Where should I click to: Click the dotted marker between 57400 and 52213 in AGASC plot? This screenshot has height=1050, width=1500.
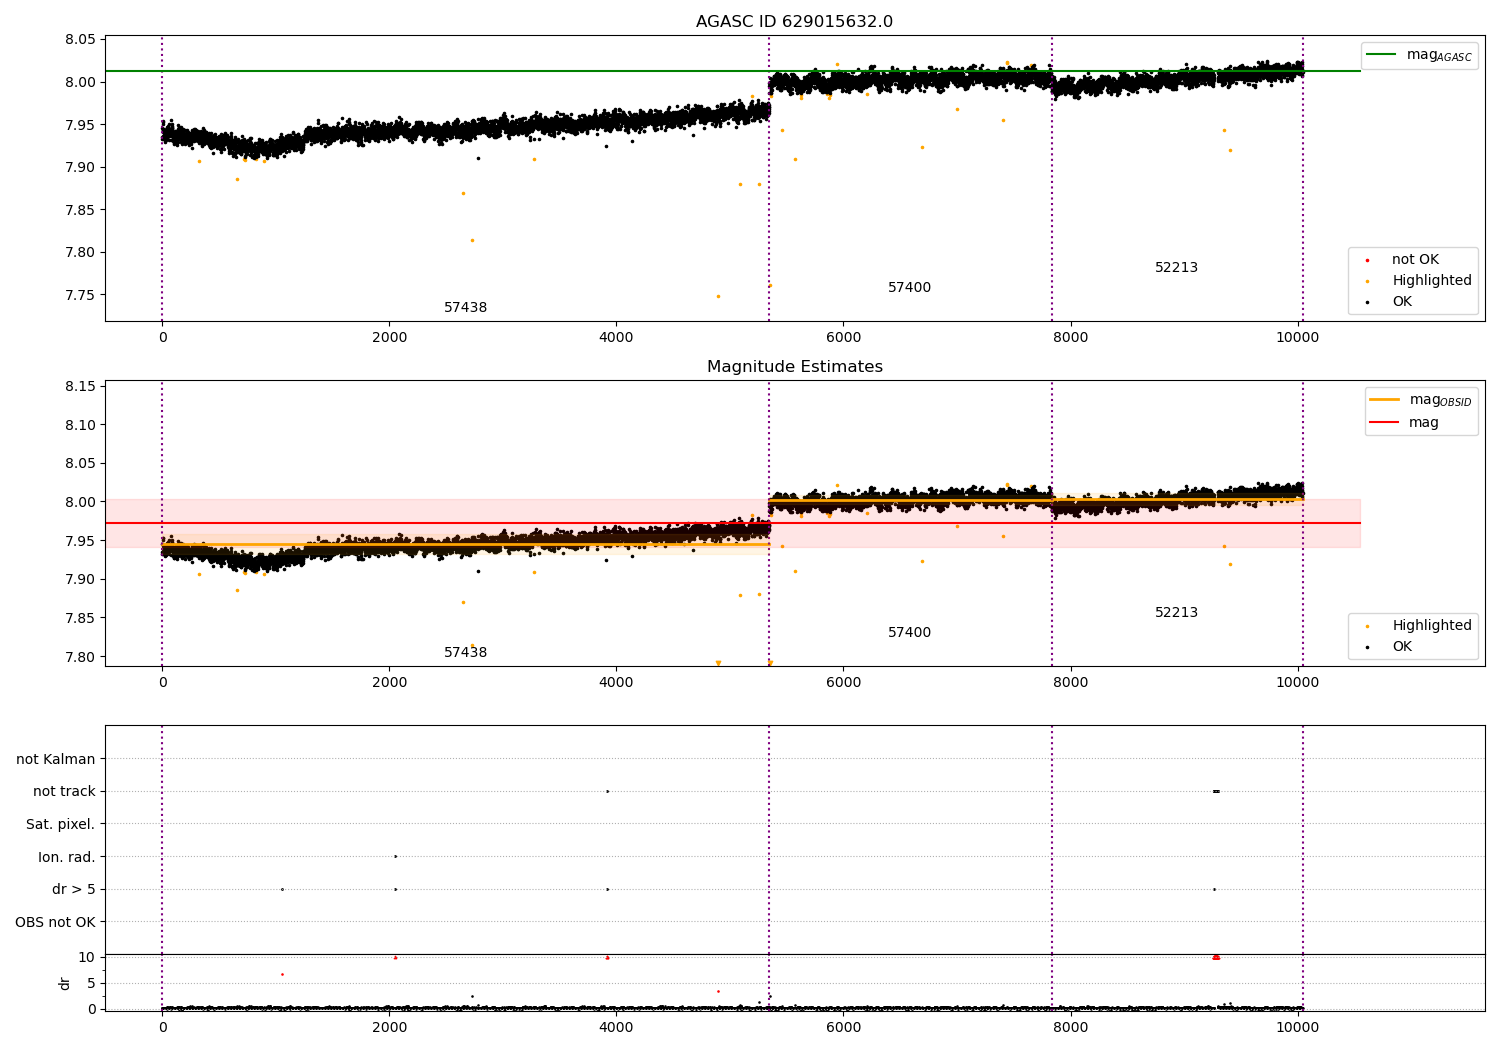click(x=1052, y=178)
